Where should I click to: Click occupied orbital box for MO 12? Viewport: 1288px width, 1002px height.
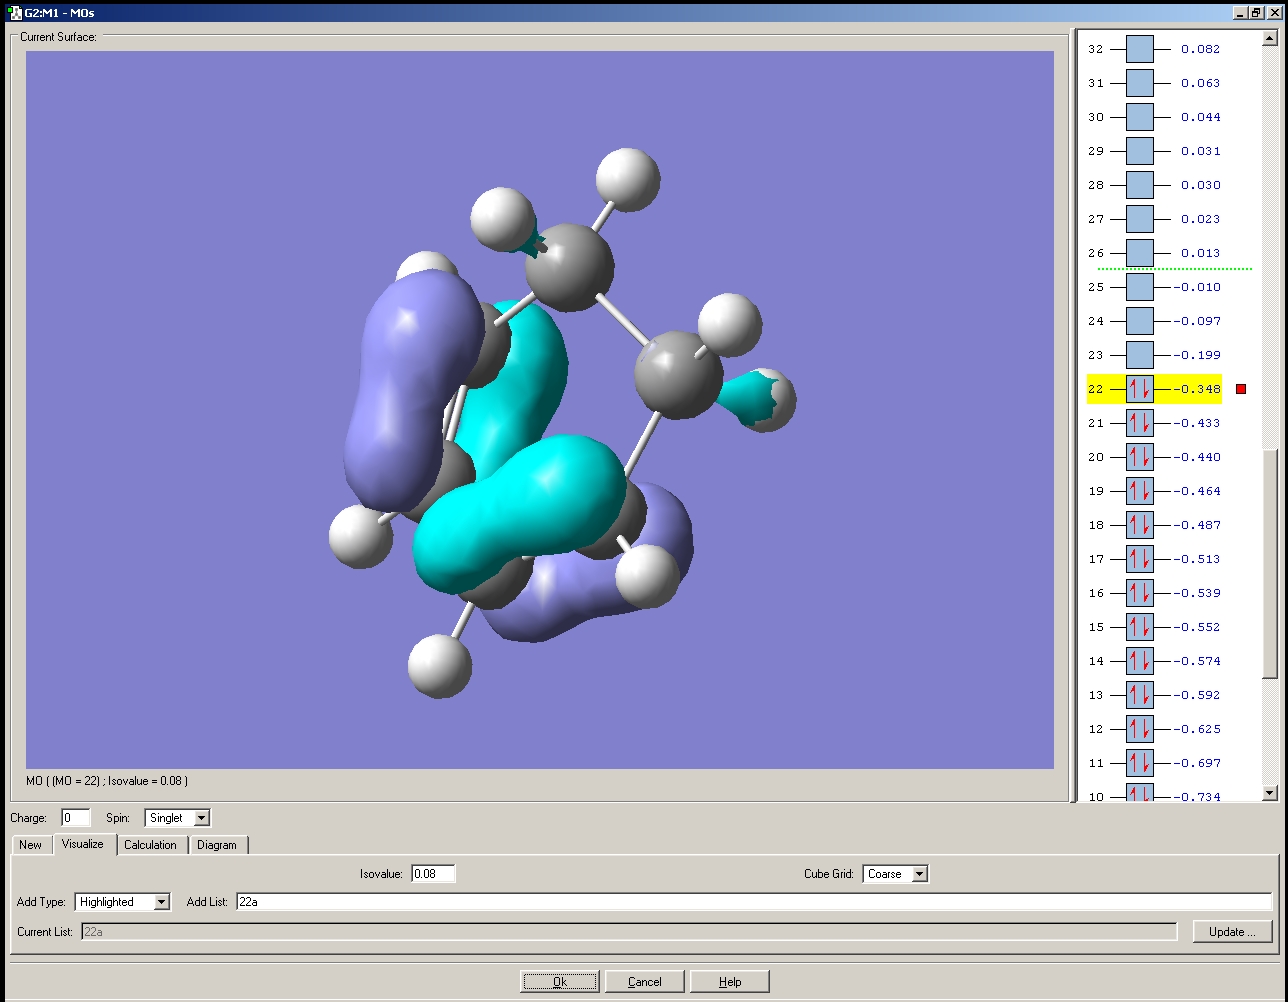tap(1140, 729)
